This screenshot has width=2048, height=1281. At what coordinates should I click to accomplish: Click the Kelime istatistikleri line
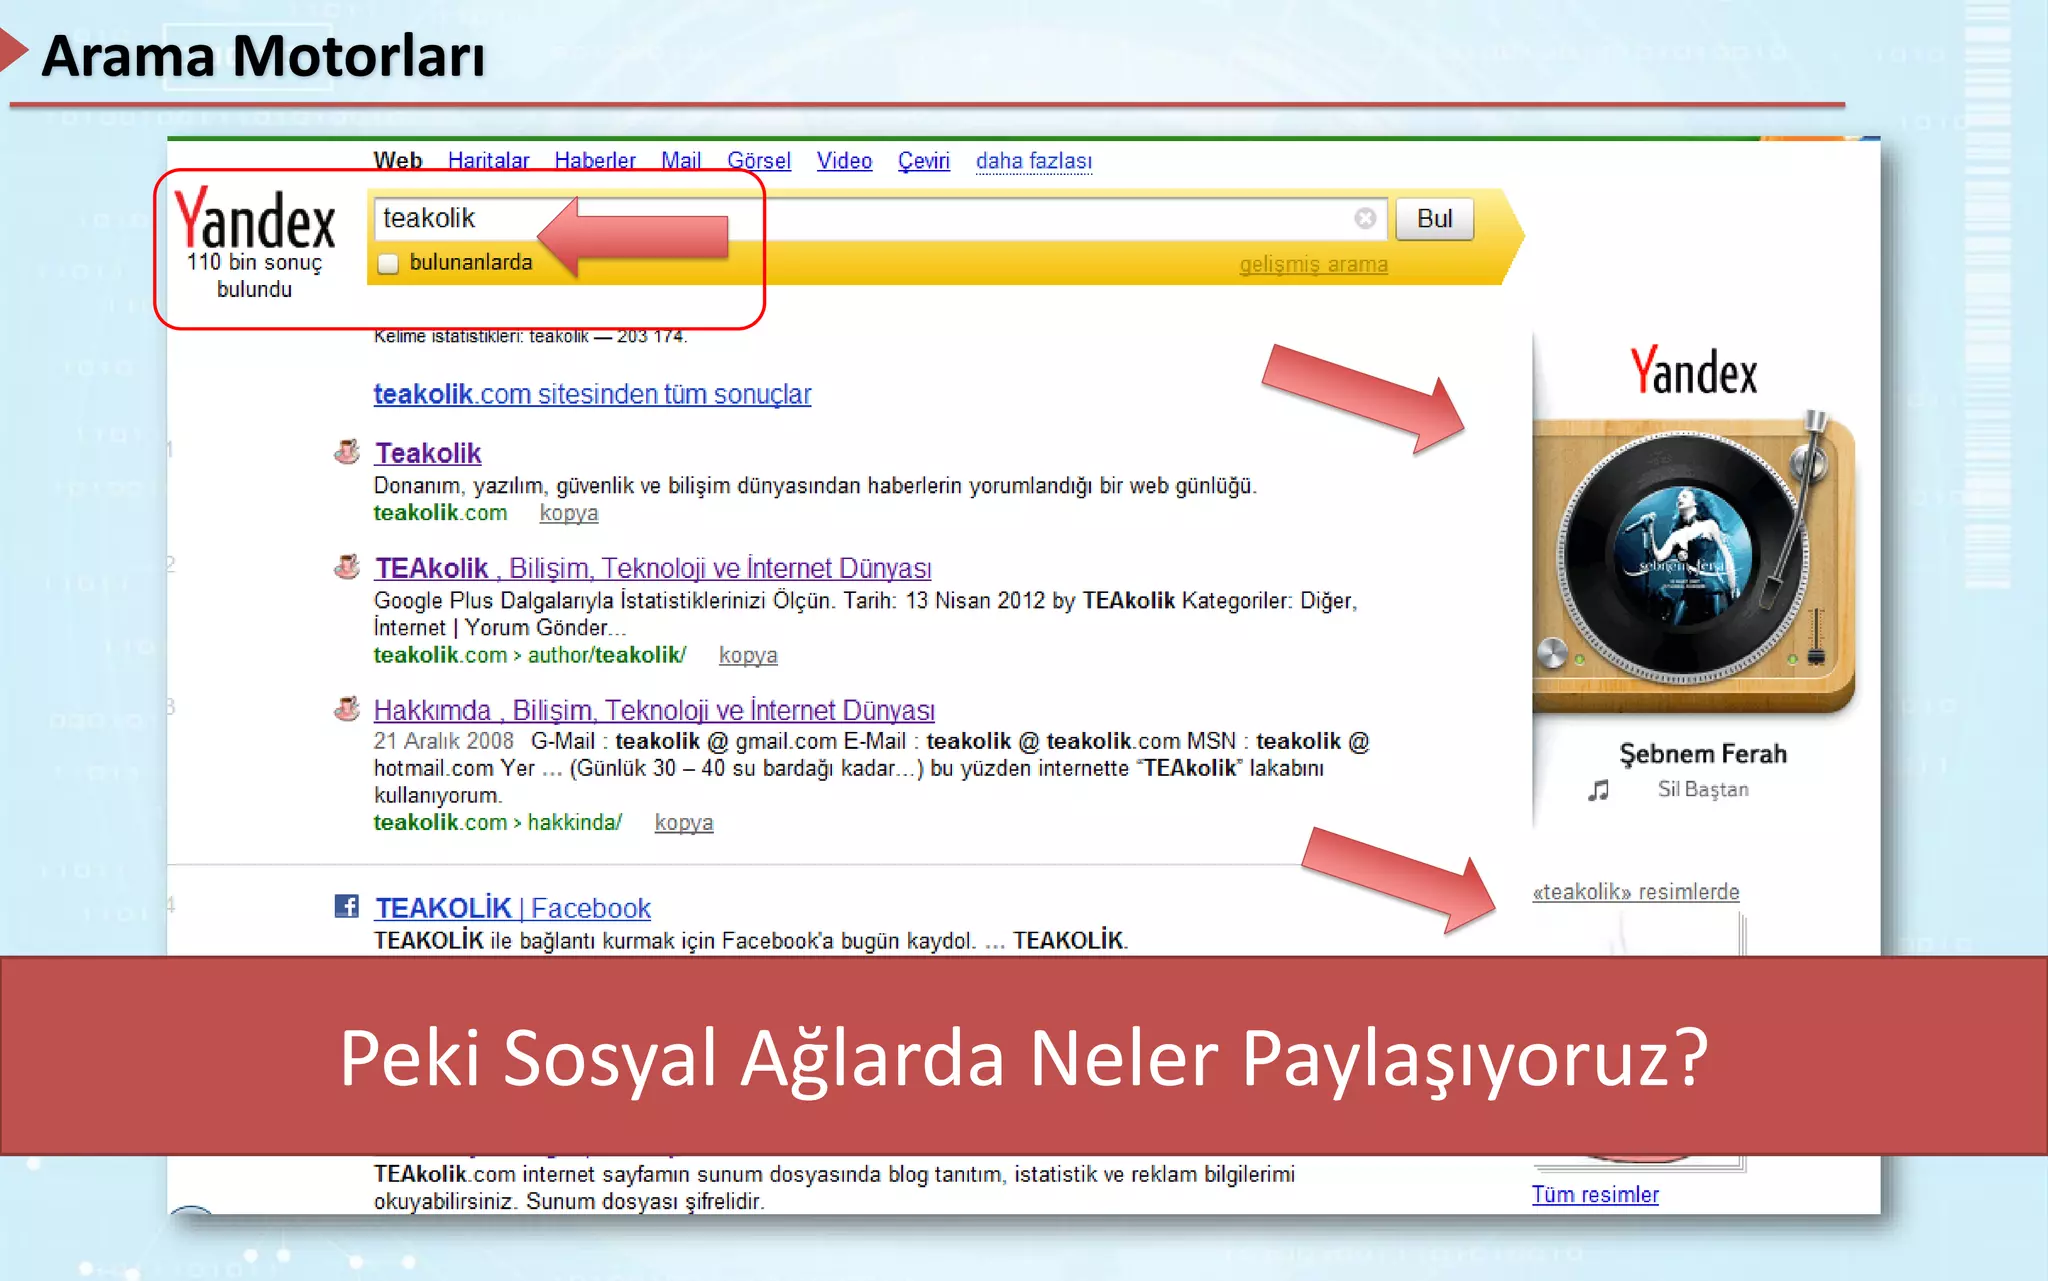click(530, 336)
